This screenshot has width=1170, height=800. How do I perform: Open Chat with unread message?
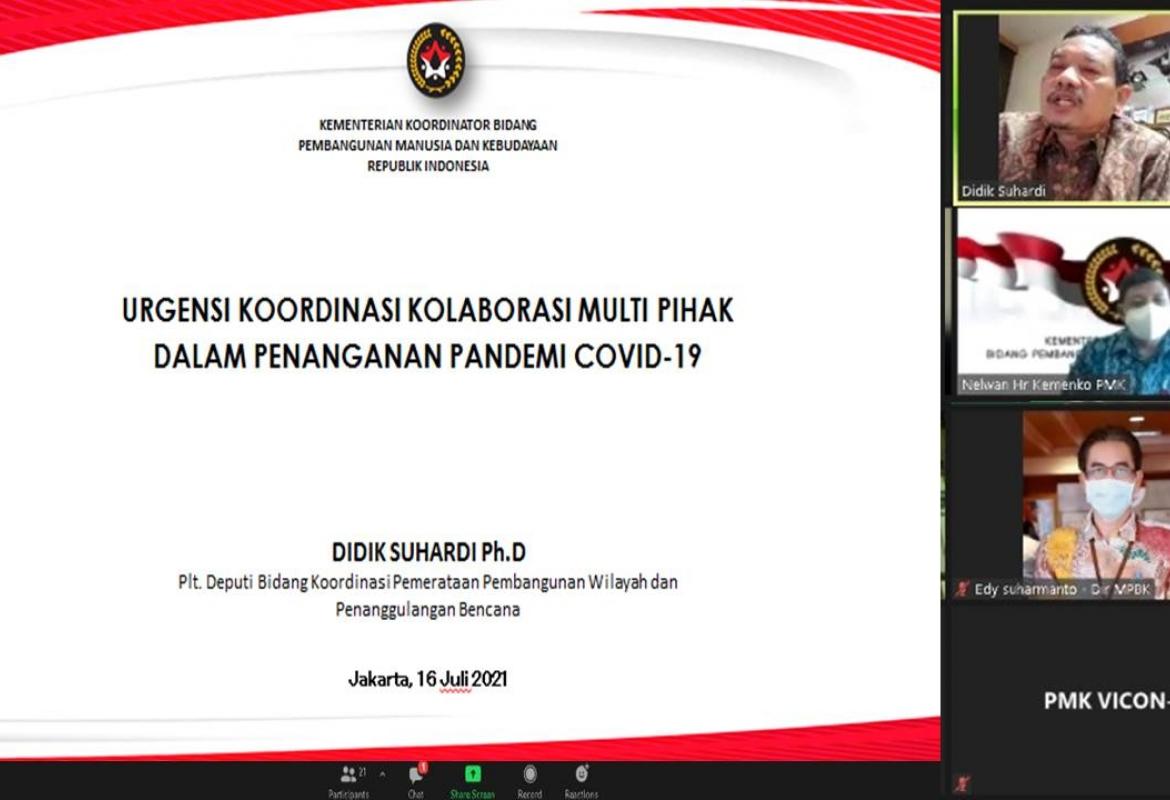(415, 778)
